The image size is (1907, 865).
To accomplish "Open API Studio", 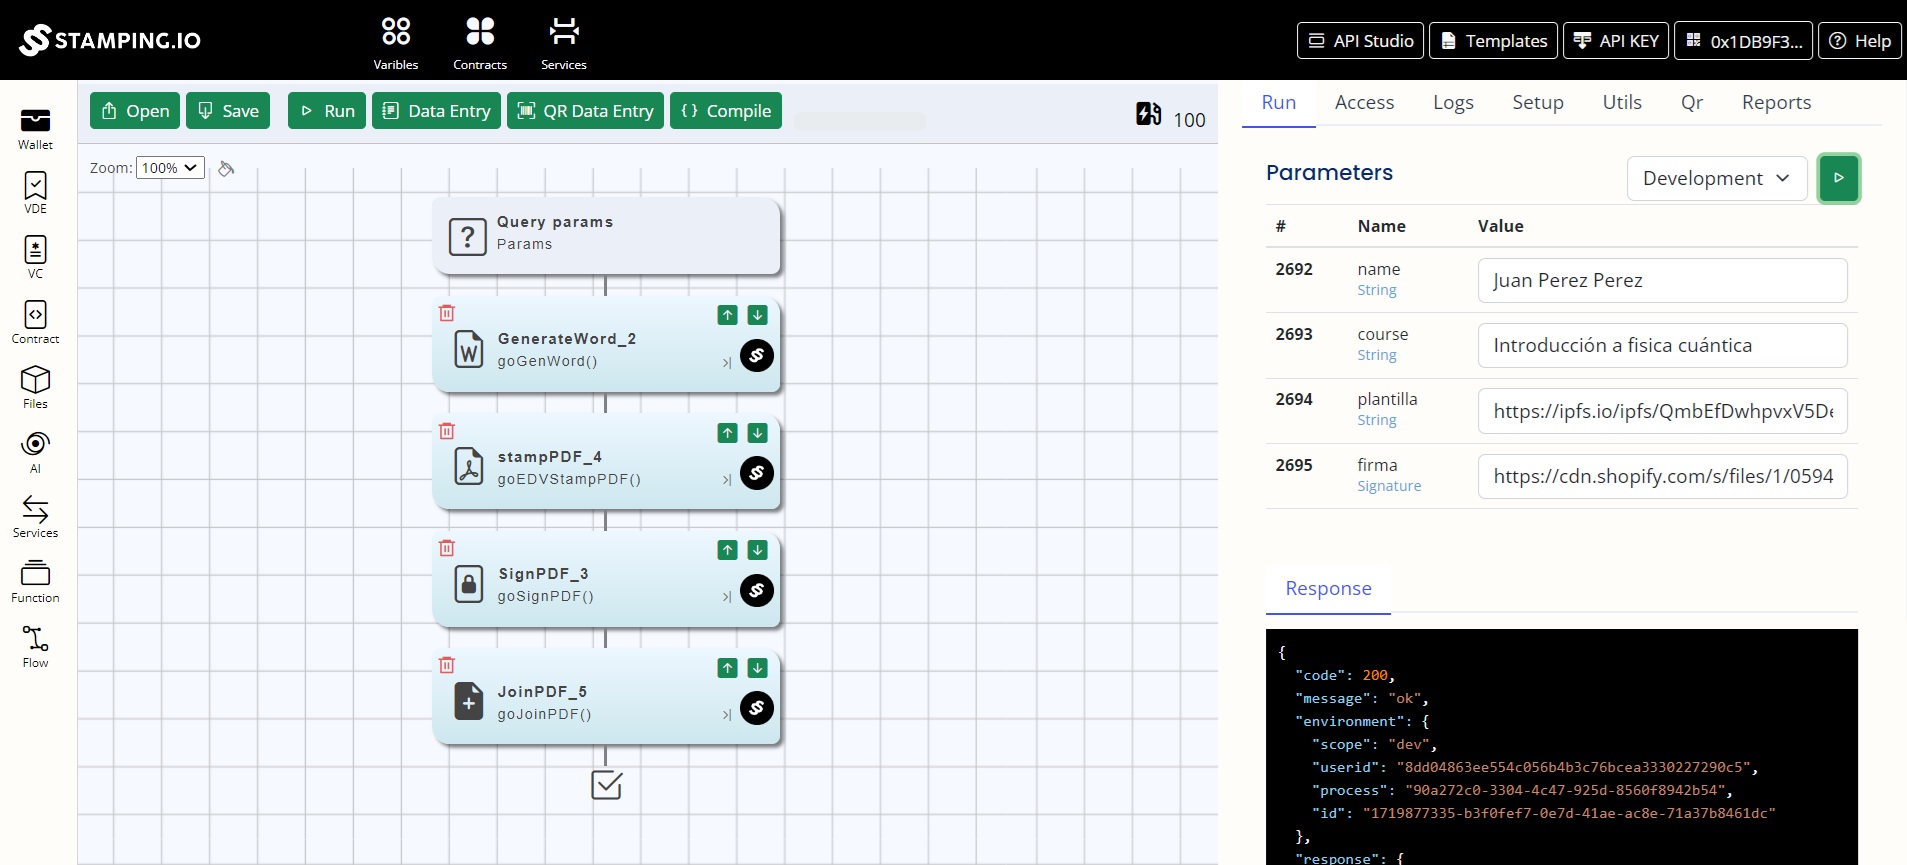I will (1360, 41).
